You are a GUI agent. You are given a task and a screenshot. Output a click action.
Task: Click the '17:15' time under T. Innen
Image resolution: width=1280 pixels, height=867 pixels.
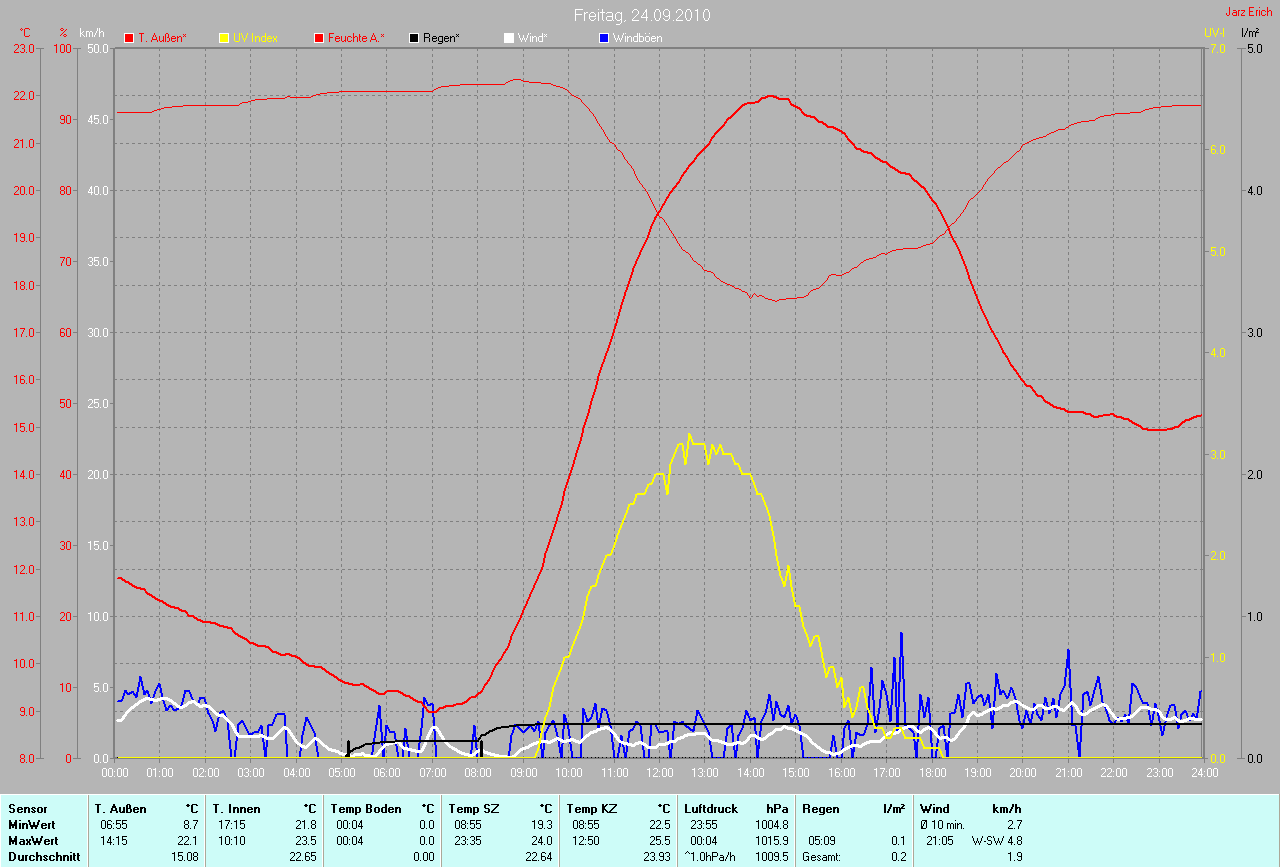pyautogui.click(x=231, y=825)
